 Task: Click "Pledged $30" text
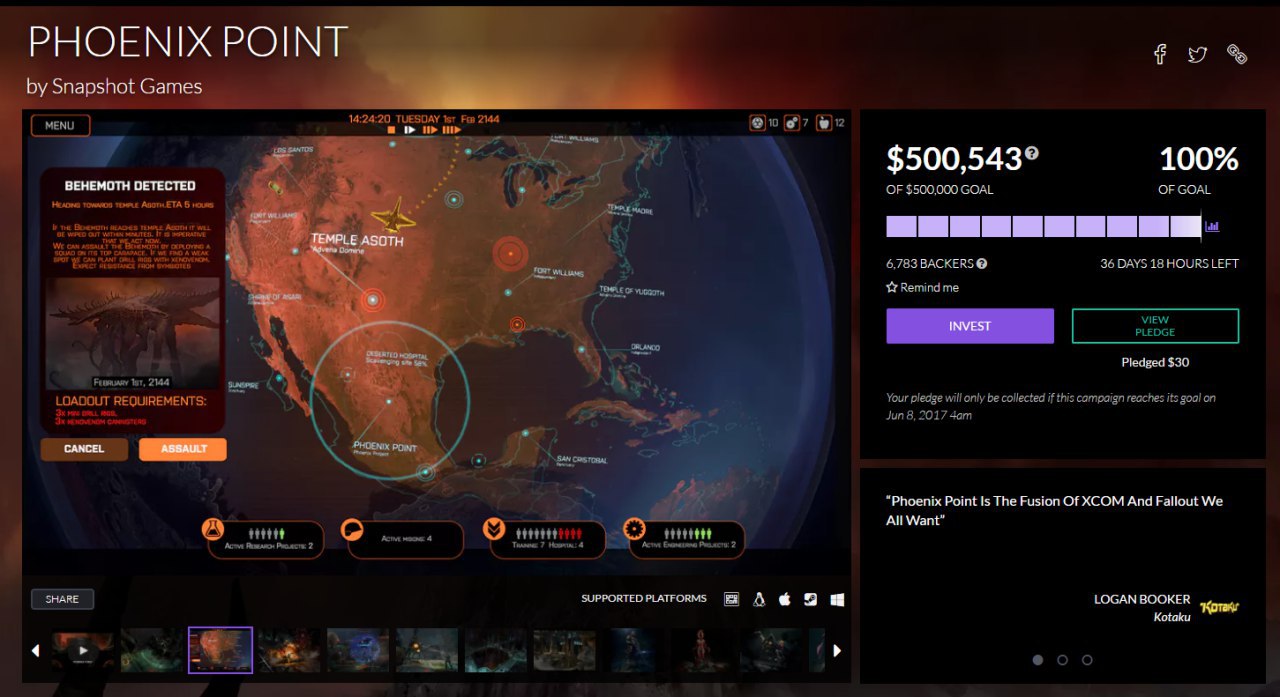click(1155, 362)
